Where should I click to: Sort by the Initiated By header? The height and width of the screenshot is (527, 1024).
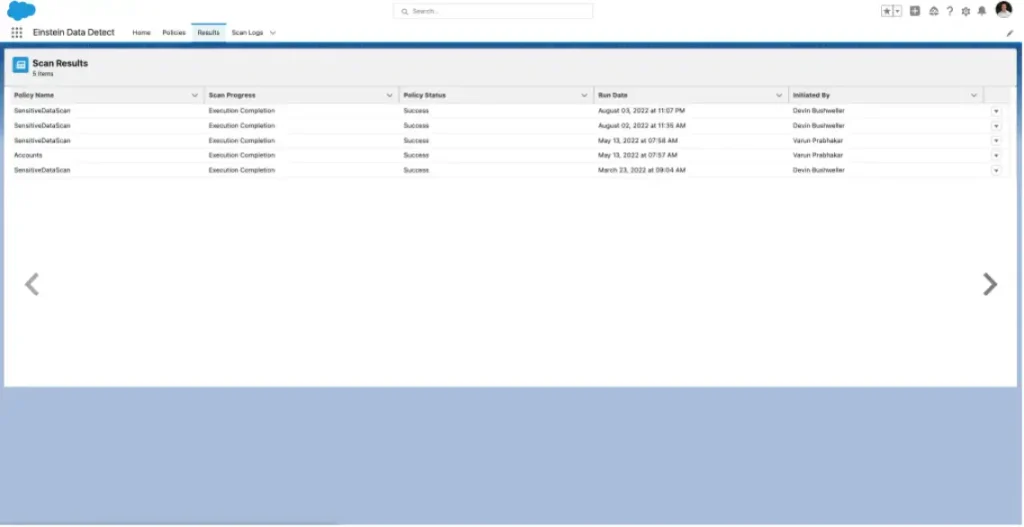811,95
